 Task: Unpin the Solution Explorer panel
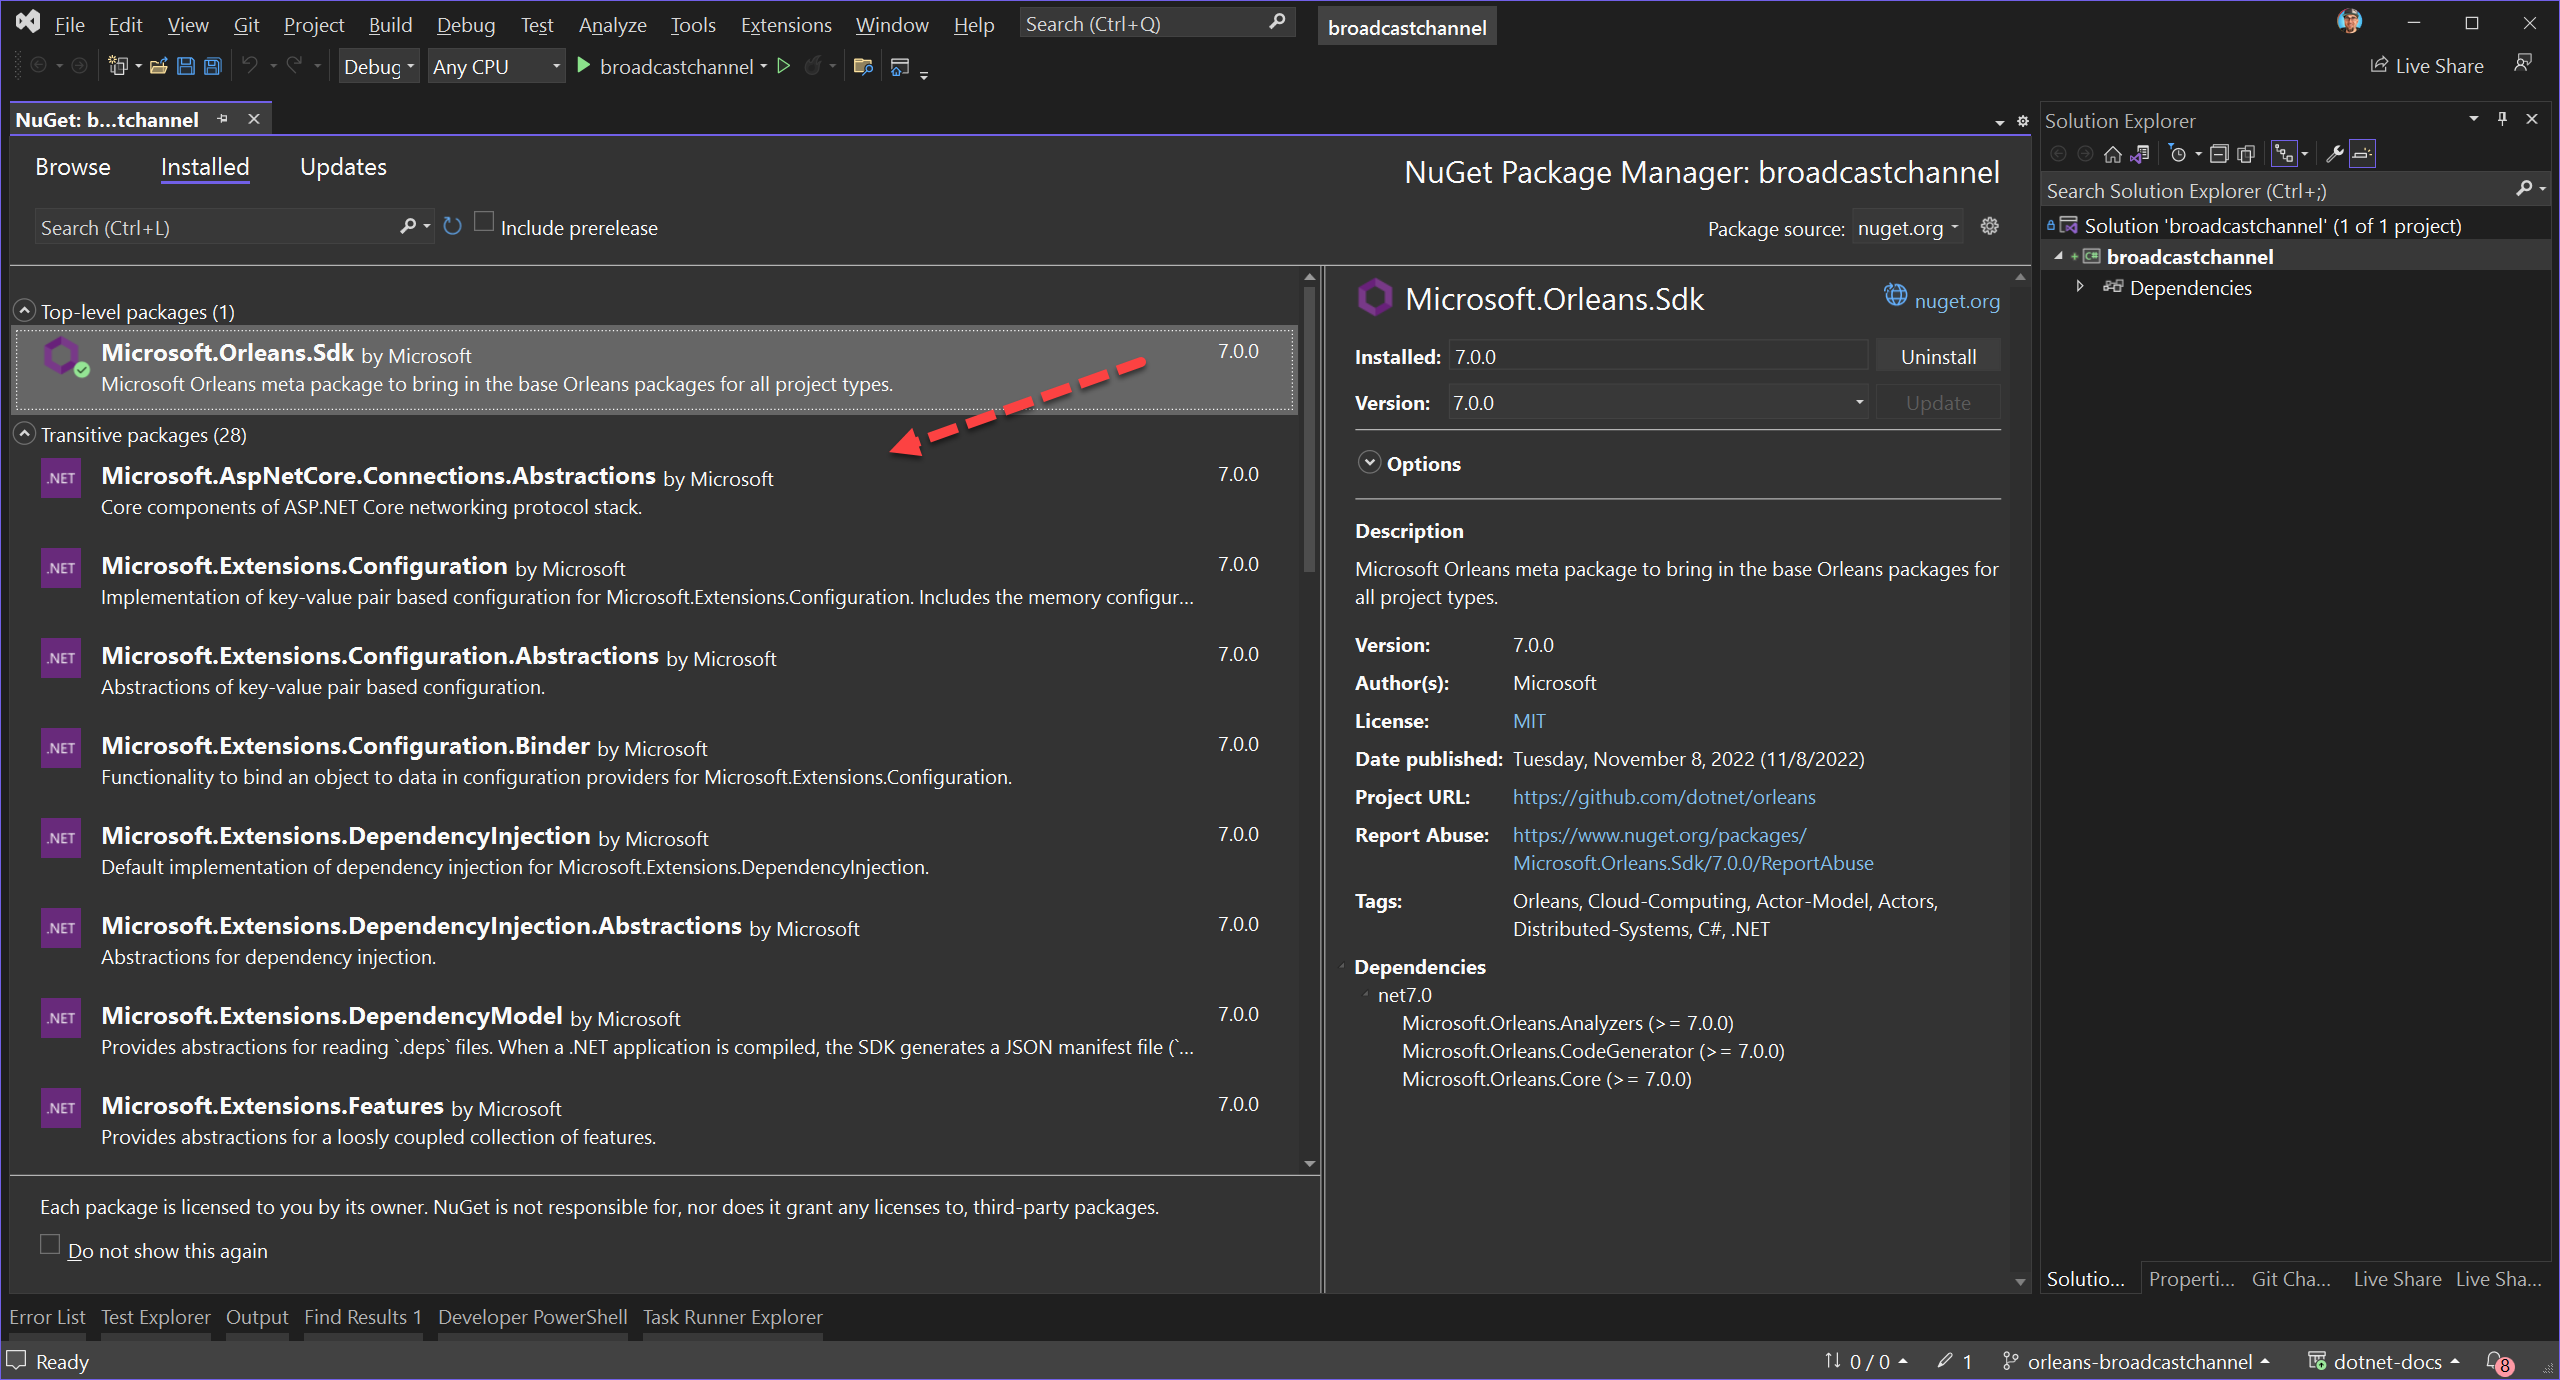coord(2502,119)
